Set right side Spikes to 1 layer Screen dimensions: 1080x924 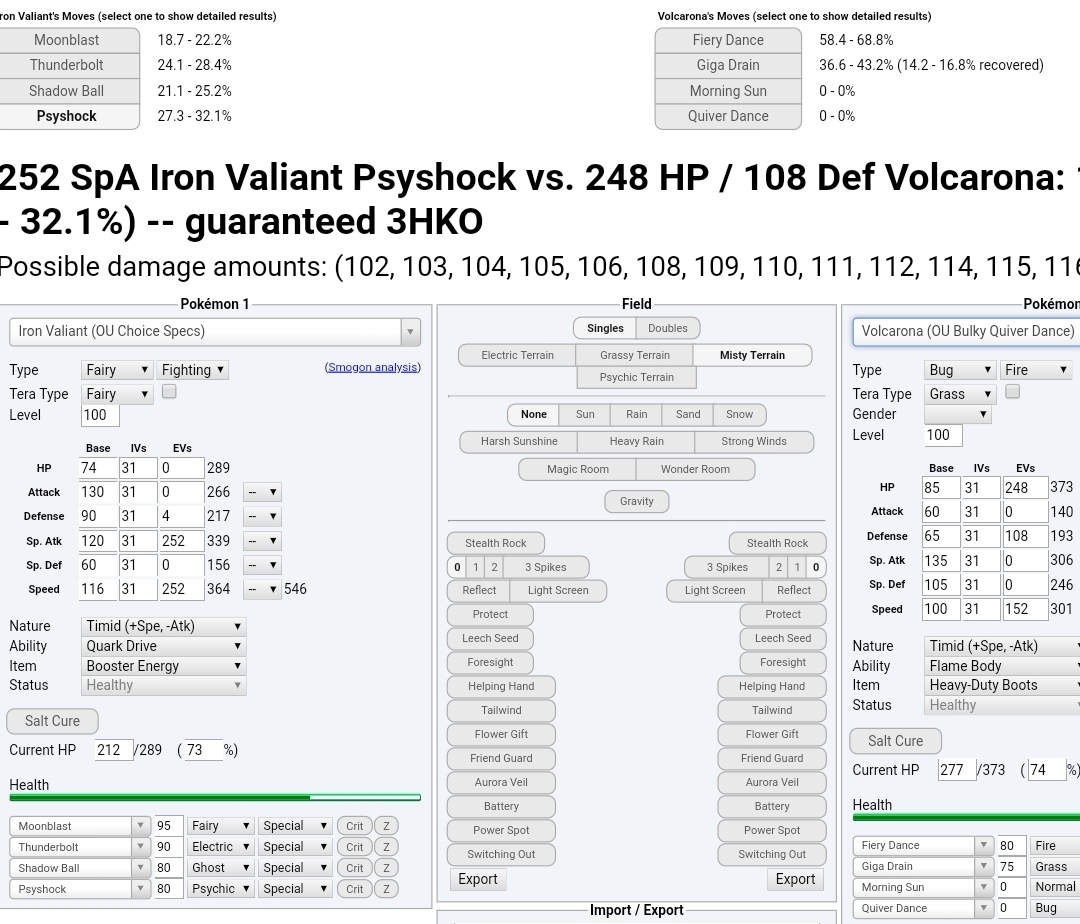797,567
